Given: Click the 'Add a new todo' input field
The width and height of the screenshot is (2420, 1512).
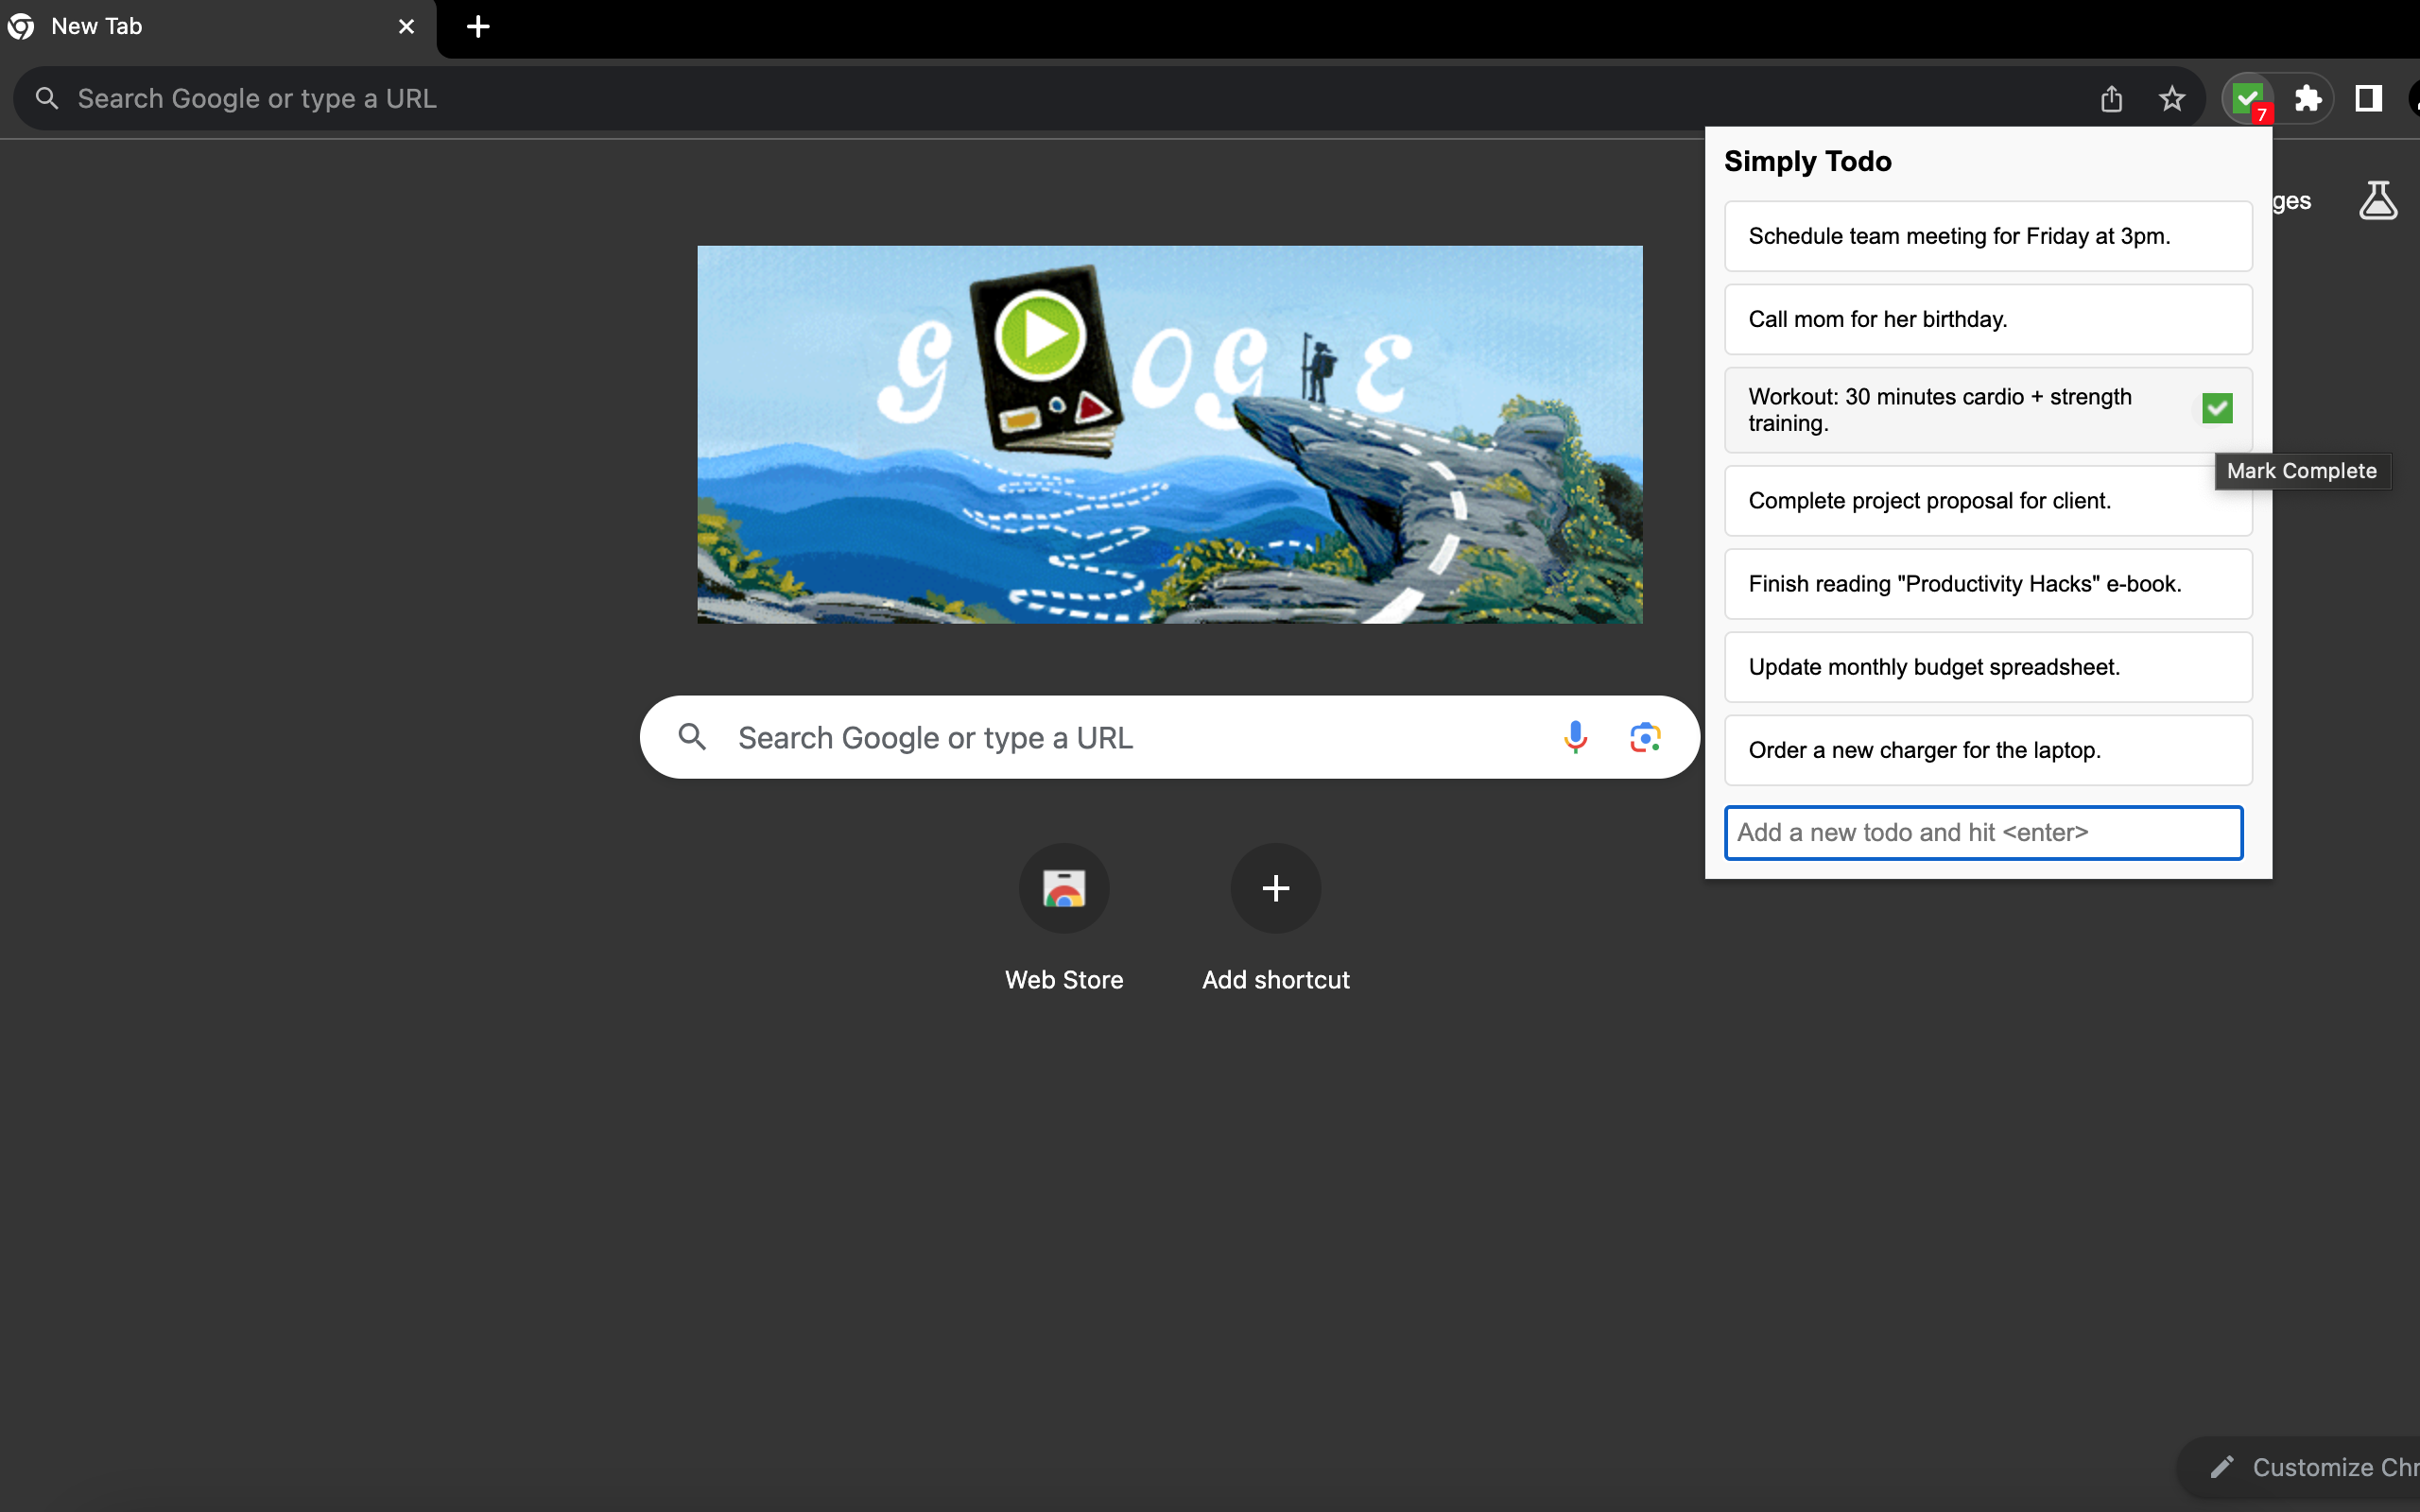Looking at the screenshot, I should [1983, 832].
